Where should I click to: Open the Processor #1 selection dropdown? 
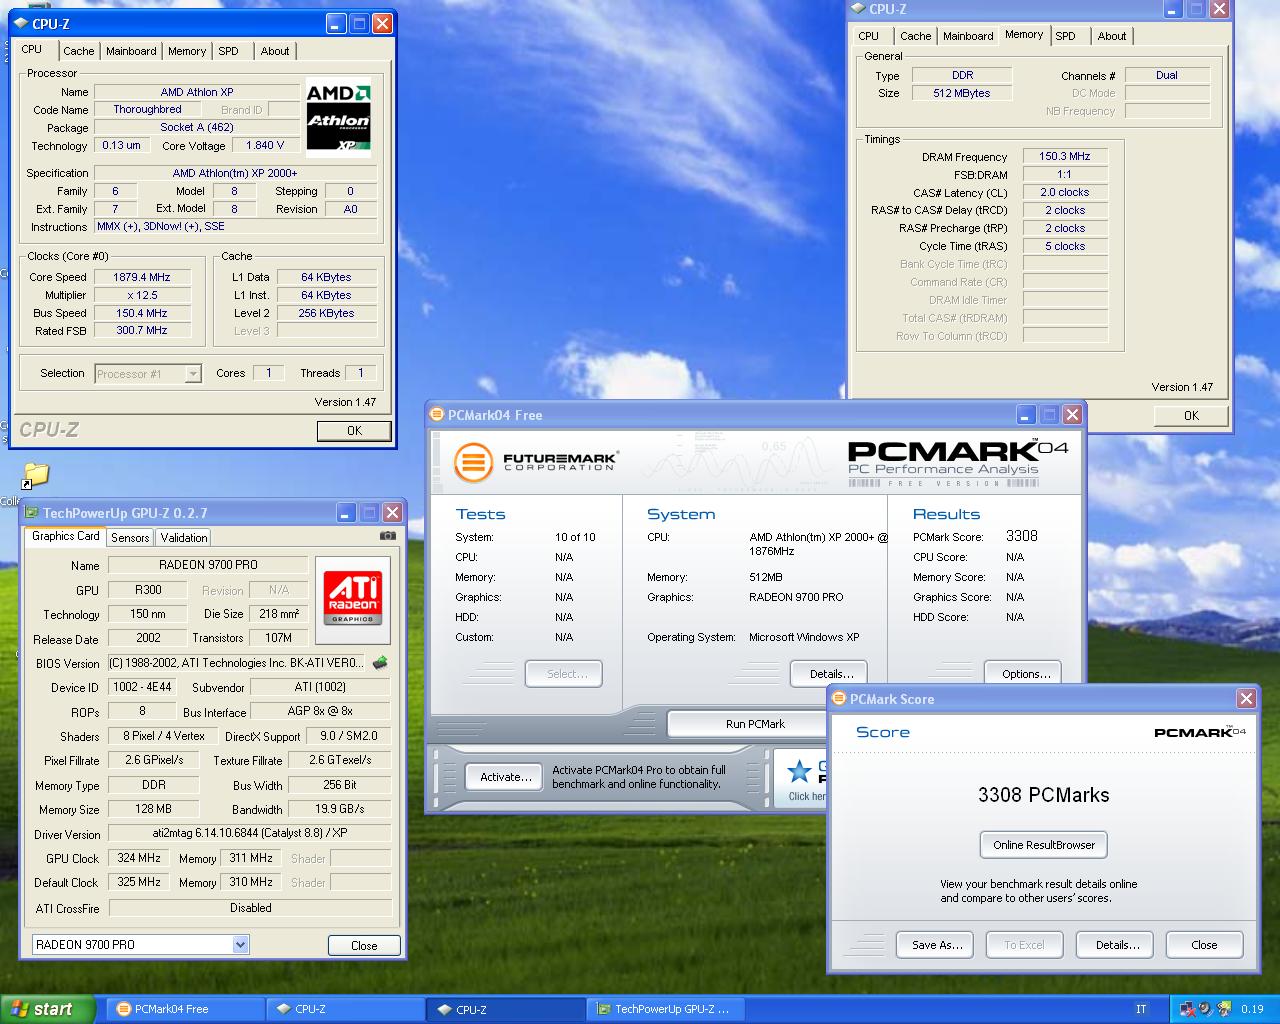(x=148, y=374)
